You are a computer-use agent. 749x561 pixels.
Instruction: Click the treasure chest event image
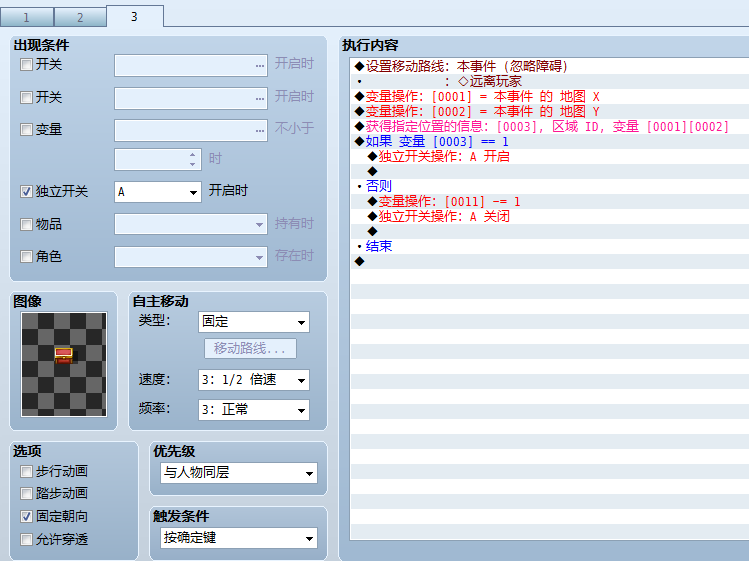pyautogui.click(x=64, y=364)
